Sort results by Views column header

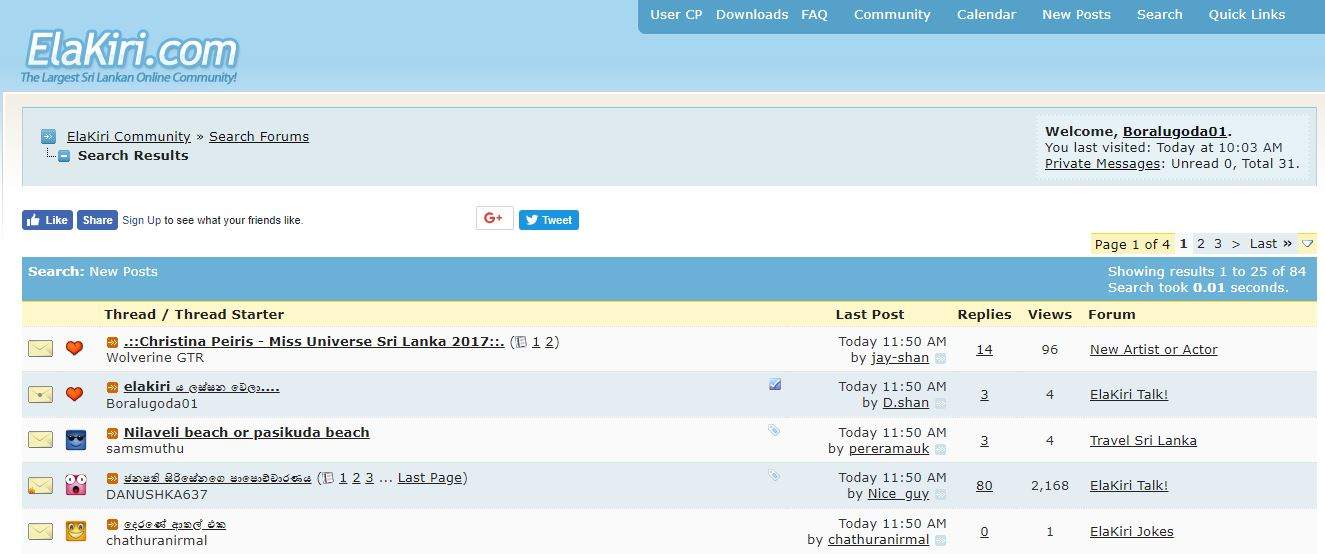(1050, 314)
